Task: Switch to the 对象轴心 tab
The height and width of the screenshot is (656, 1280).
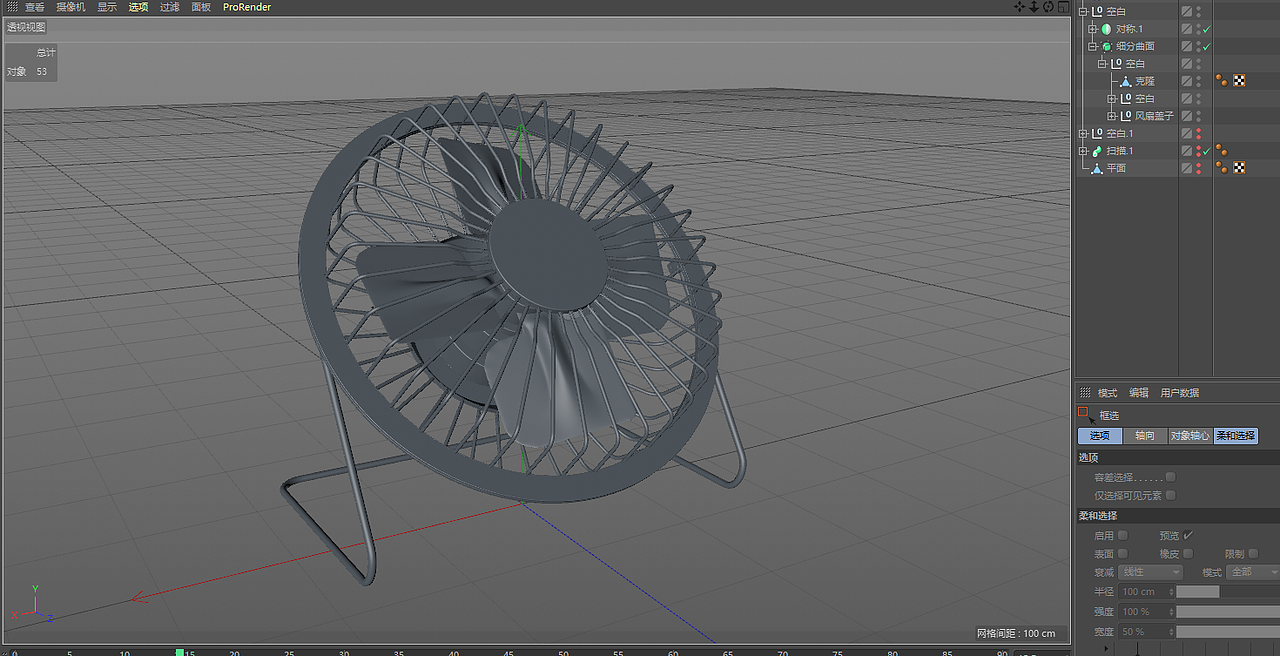Action: [1190, 436]
